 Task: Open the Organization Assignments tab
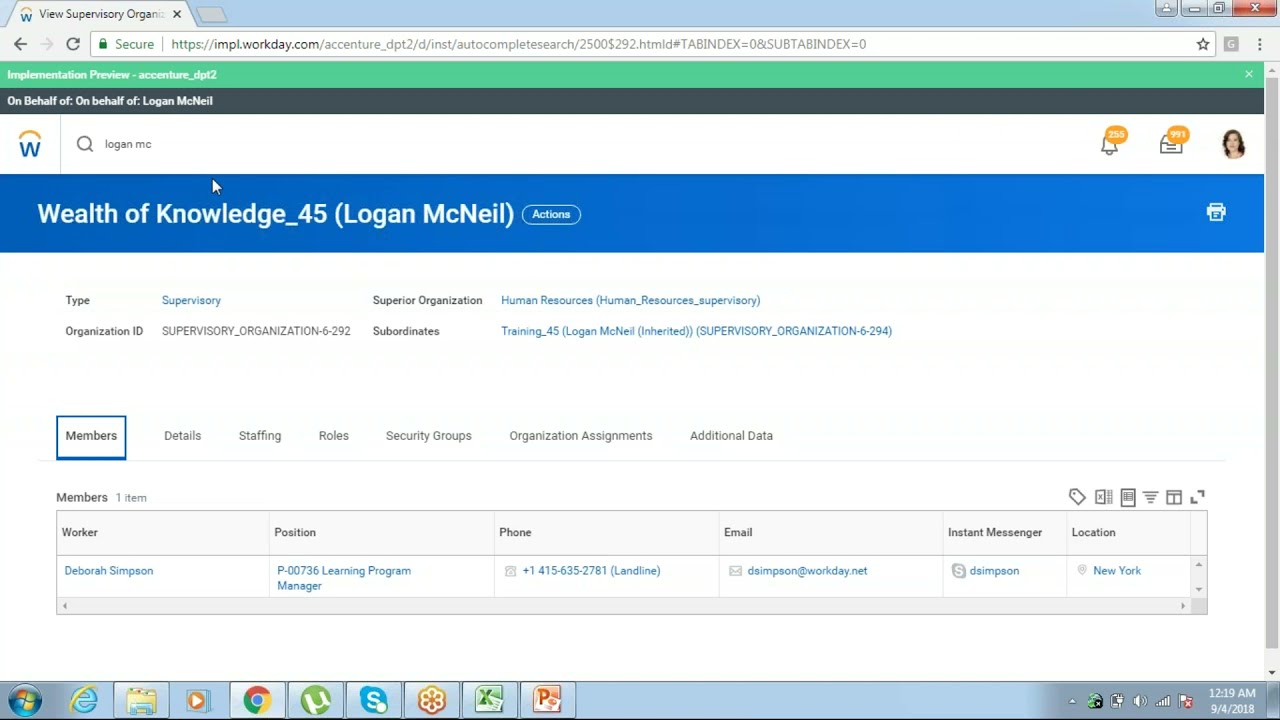(581, 436)
